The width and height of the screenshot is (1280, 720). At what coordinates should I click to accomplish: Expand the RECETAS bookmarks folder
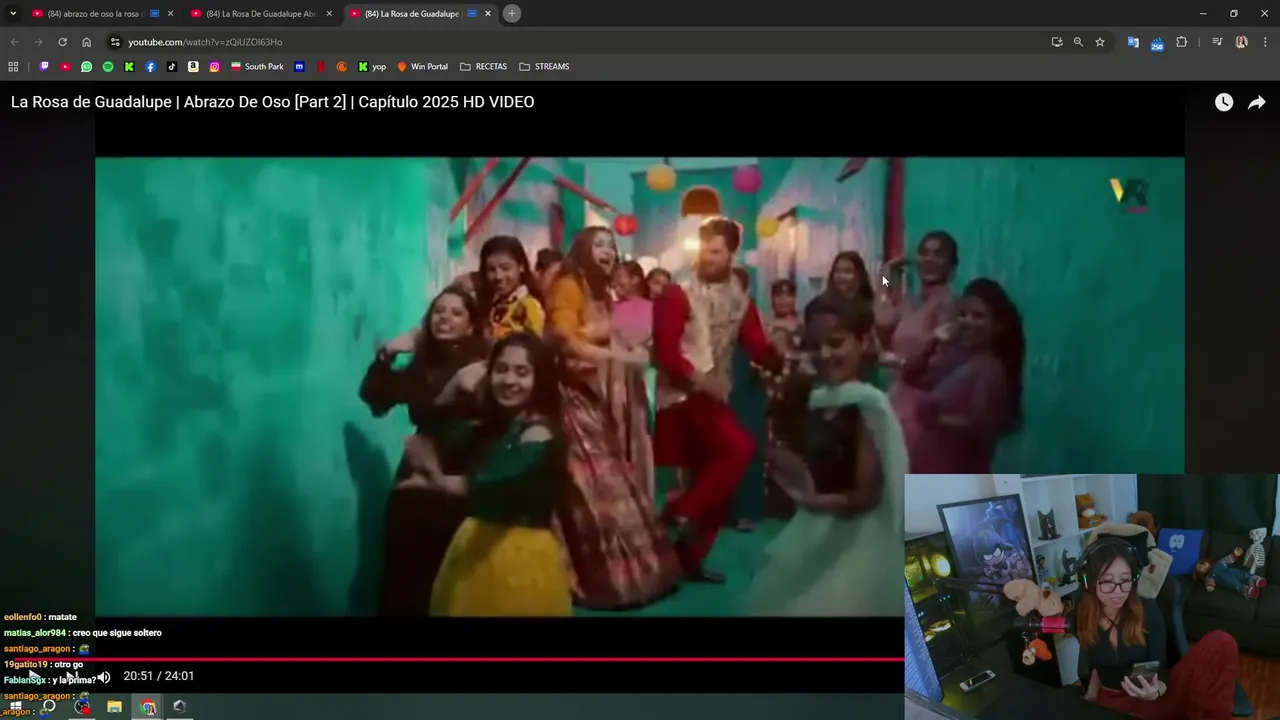(483, 67)
